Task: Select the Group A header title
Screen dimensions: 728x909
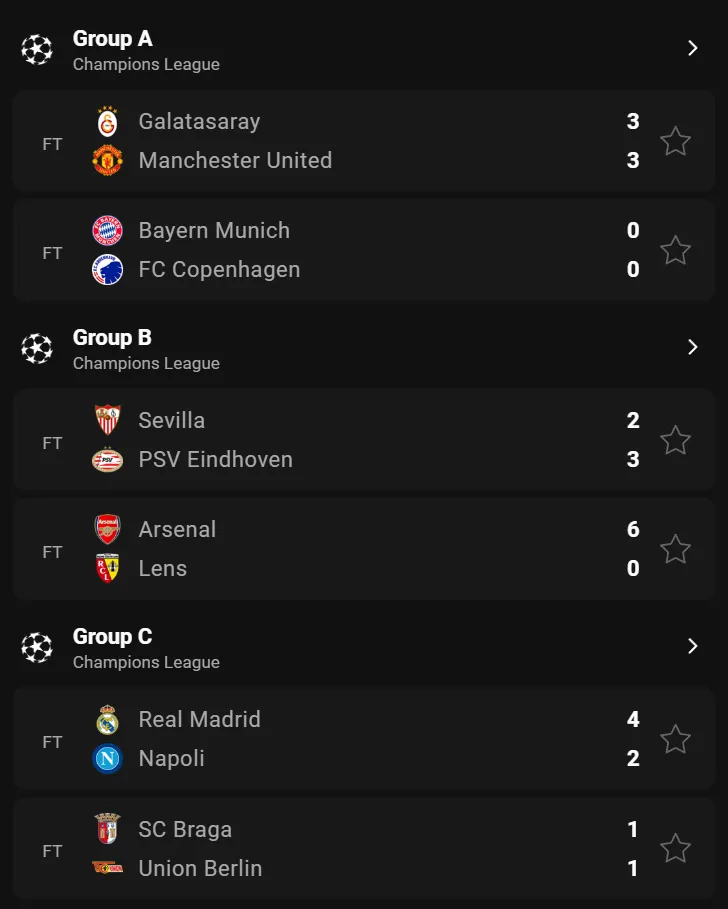Action: tap(112, 39)
